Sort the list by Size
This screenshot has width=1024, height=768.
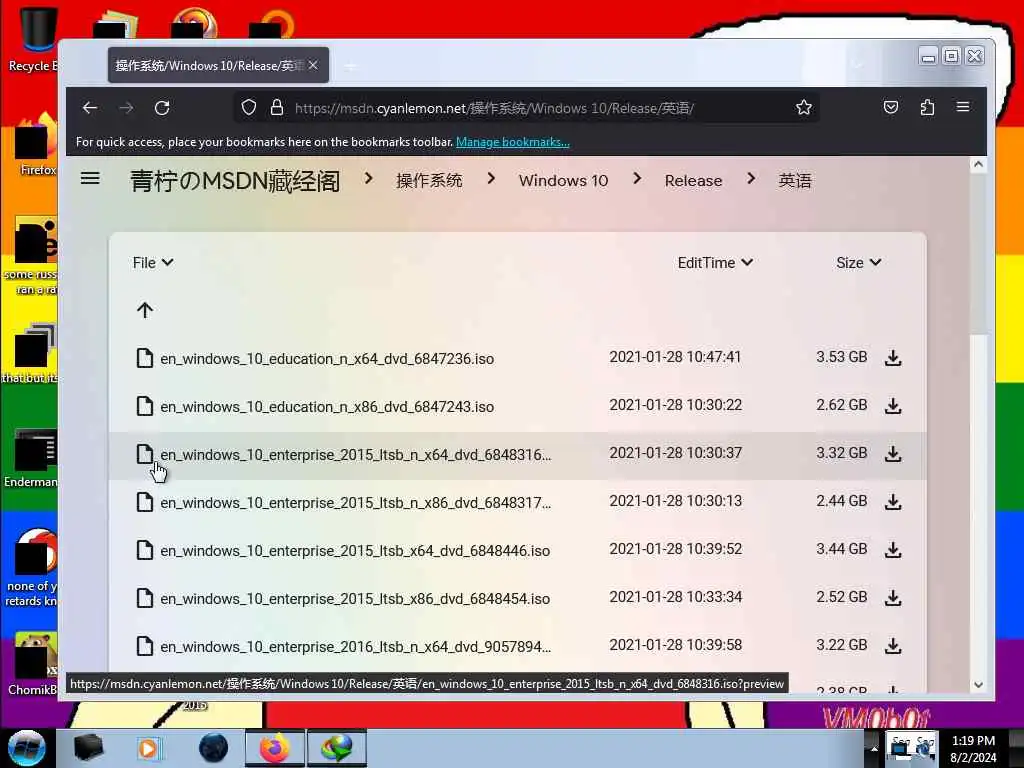(x=859, y=263)
